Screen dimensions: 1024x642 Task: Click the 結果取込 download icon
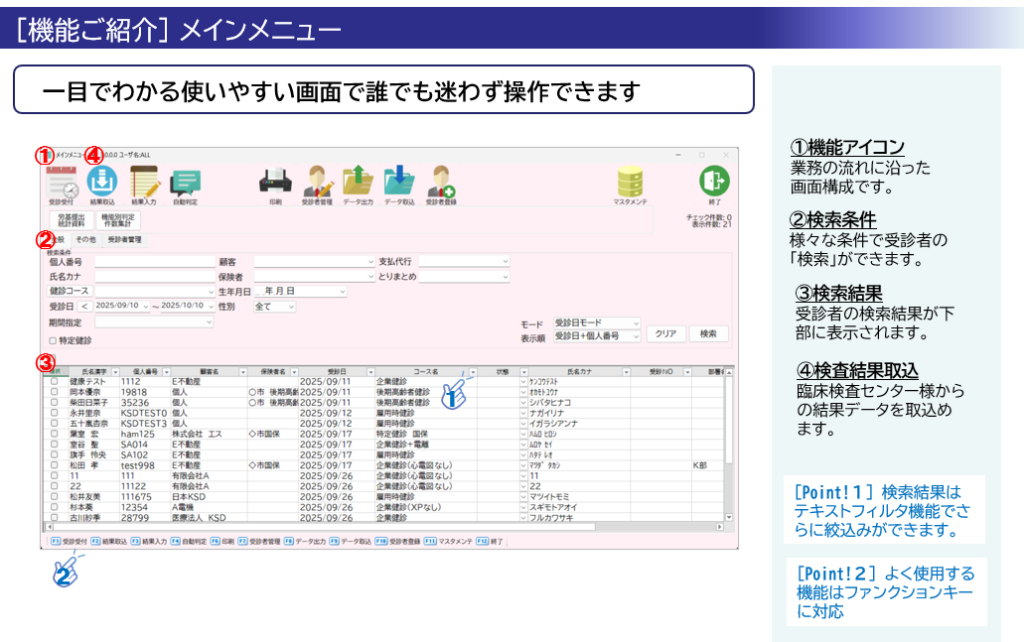pyautogui.click(x=103, y=185)
